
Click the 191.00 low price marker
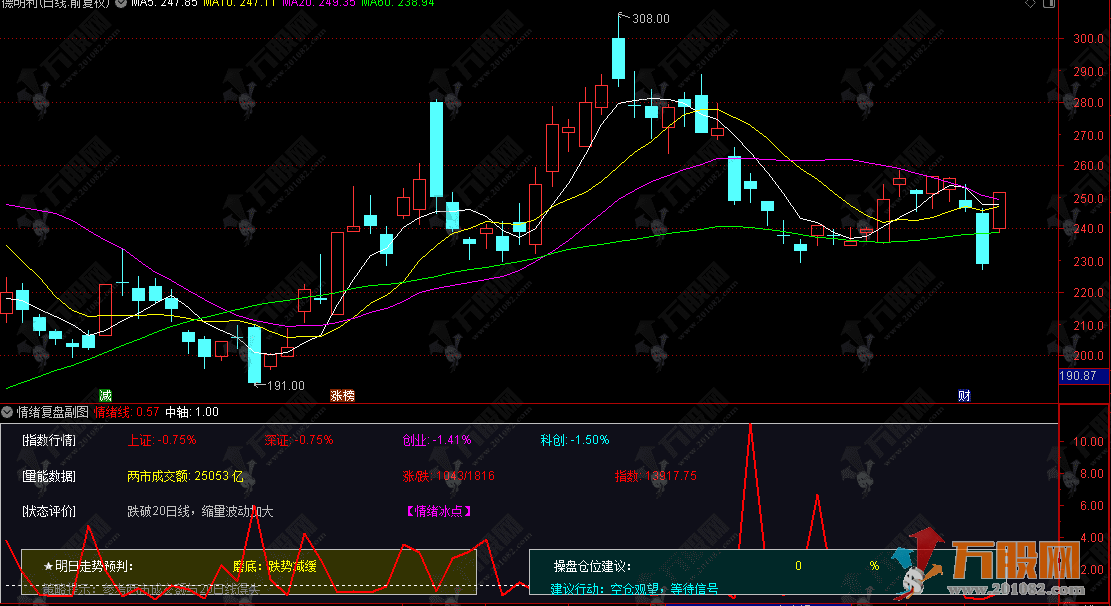point(285,385)
